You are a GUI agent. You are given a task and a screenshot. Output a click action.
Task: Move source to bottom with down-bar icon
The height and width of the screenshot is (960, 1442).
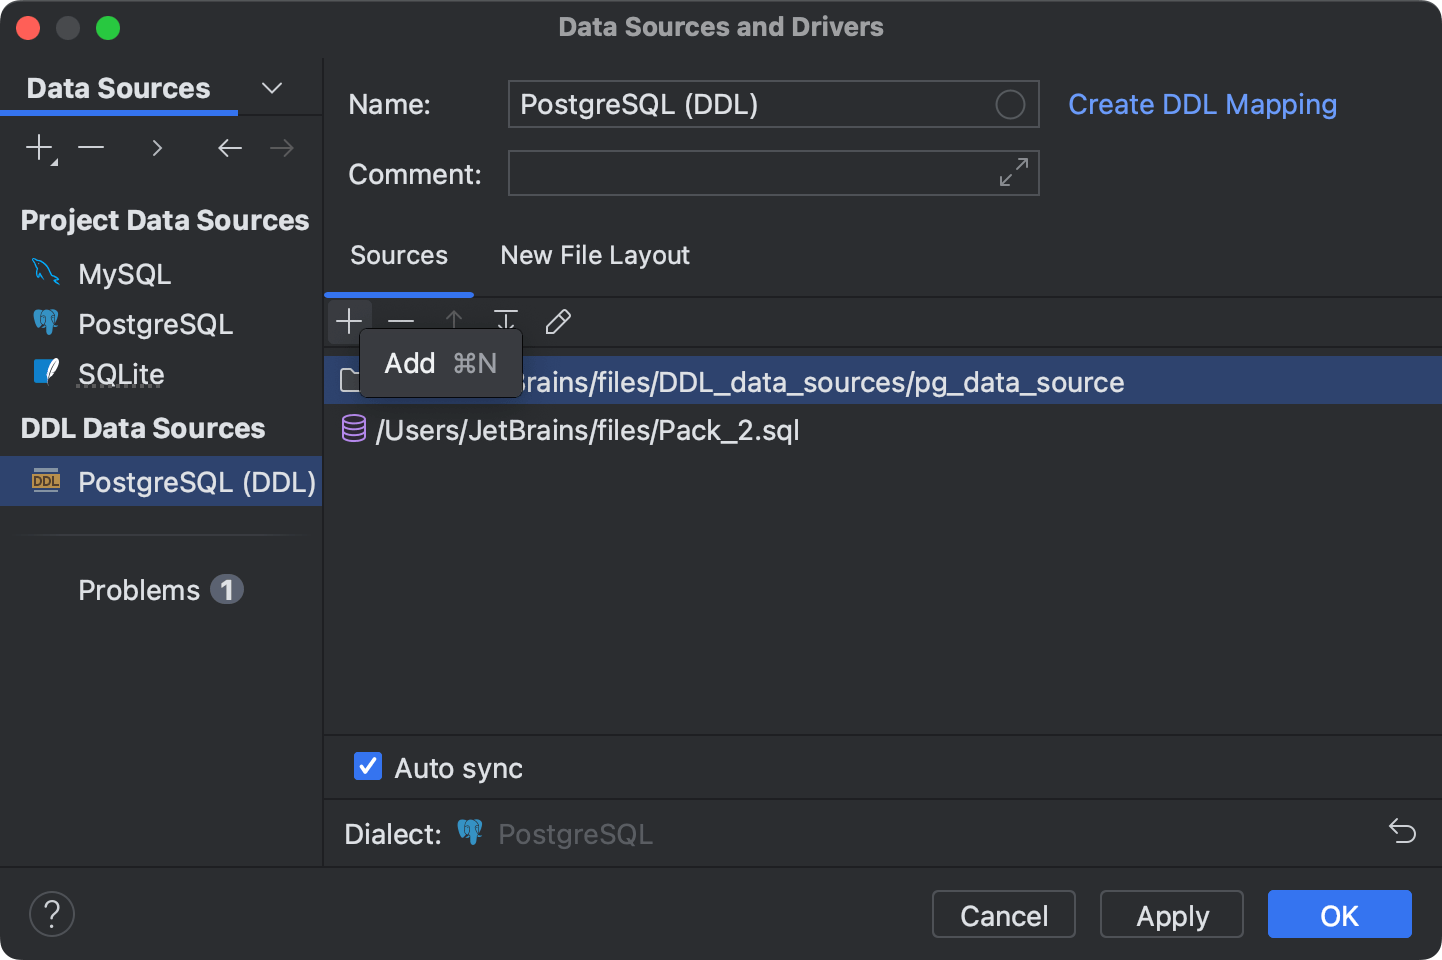(x=505, y=321)
